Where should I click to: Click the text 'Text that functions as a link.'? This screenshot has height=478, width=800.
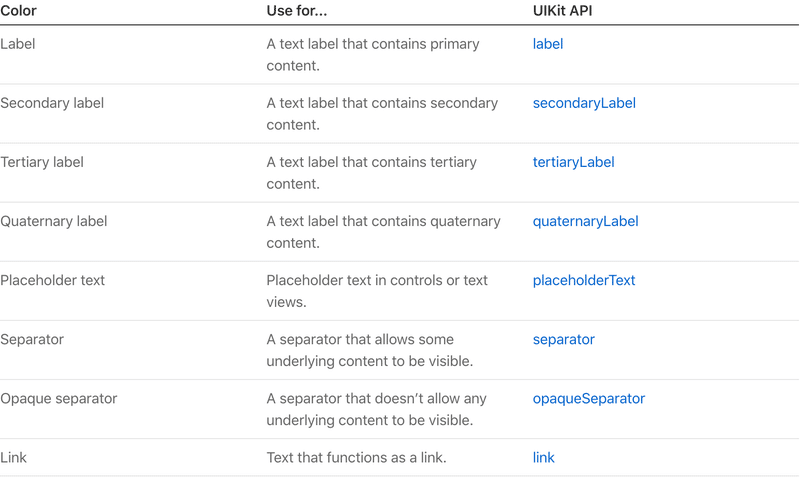pyautogui.click(x=356, y=458)
